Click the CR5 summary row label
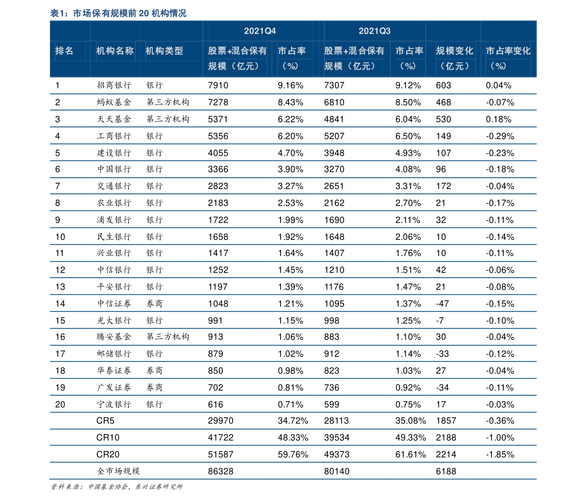Screen dimensions: 583x500 coord(105,420)
